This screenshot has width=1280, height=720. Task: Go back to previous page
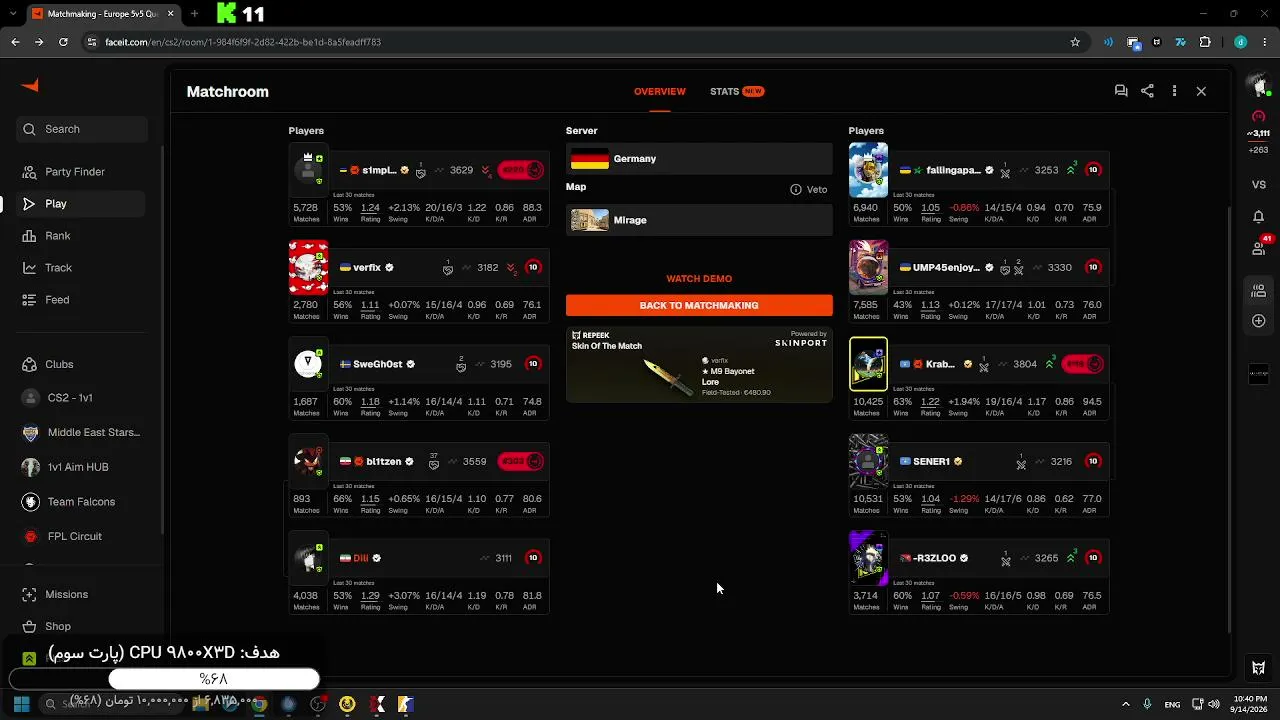[15, 42]
